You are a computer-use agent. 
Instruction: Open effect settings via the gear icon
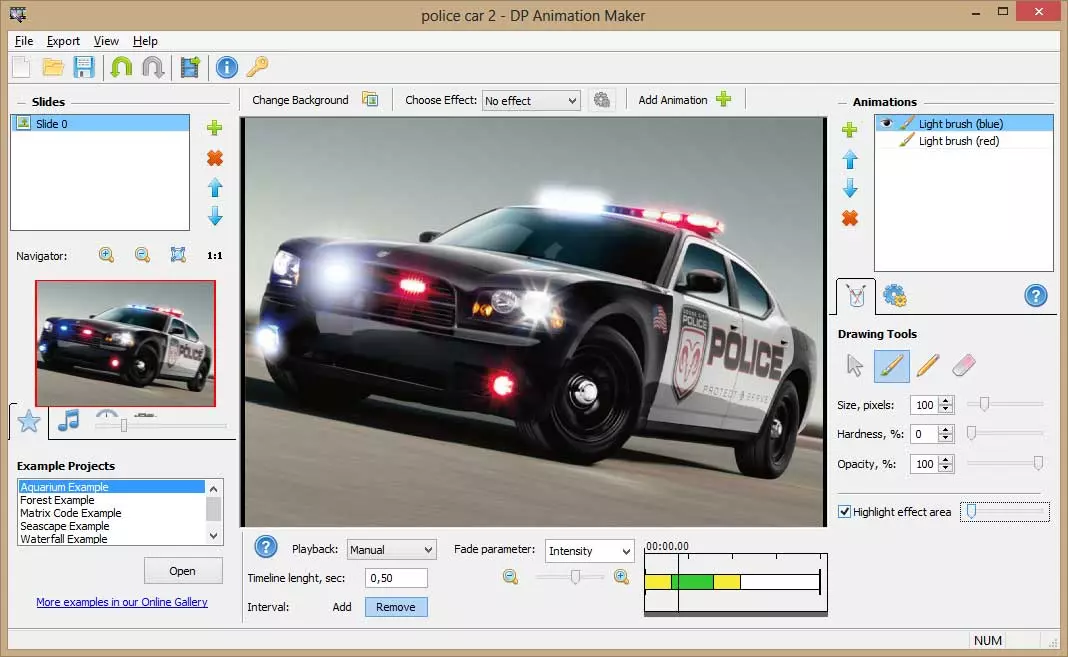click(x=601, y=100)
